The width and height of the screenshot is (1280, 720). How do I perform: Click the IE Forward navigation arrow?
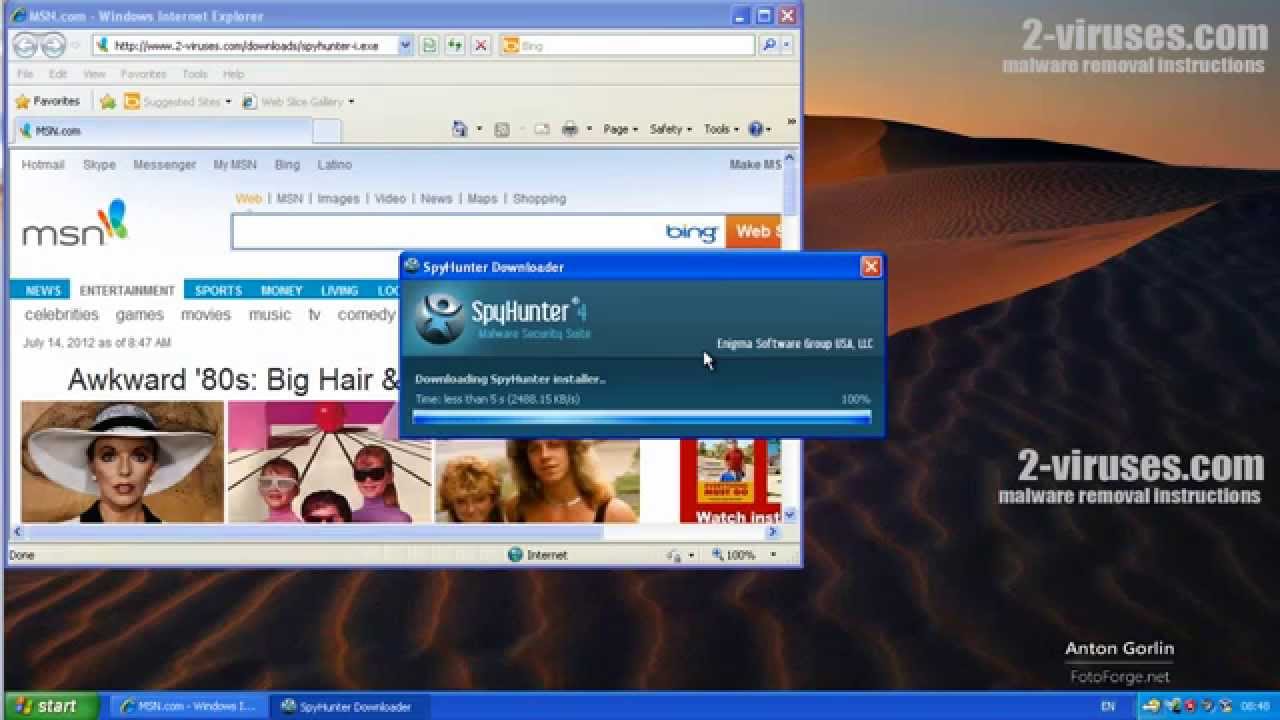click(53, 45)
